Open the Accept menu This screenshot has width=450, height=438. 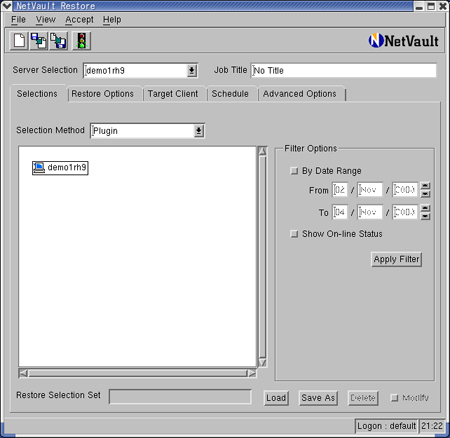[x=79, y=20]
